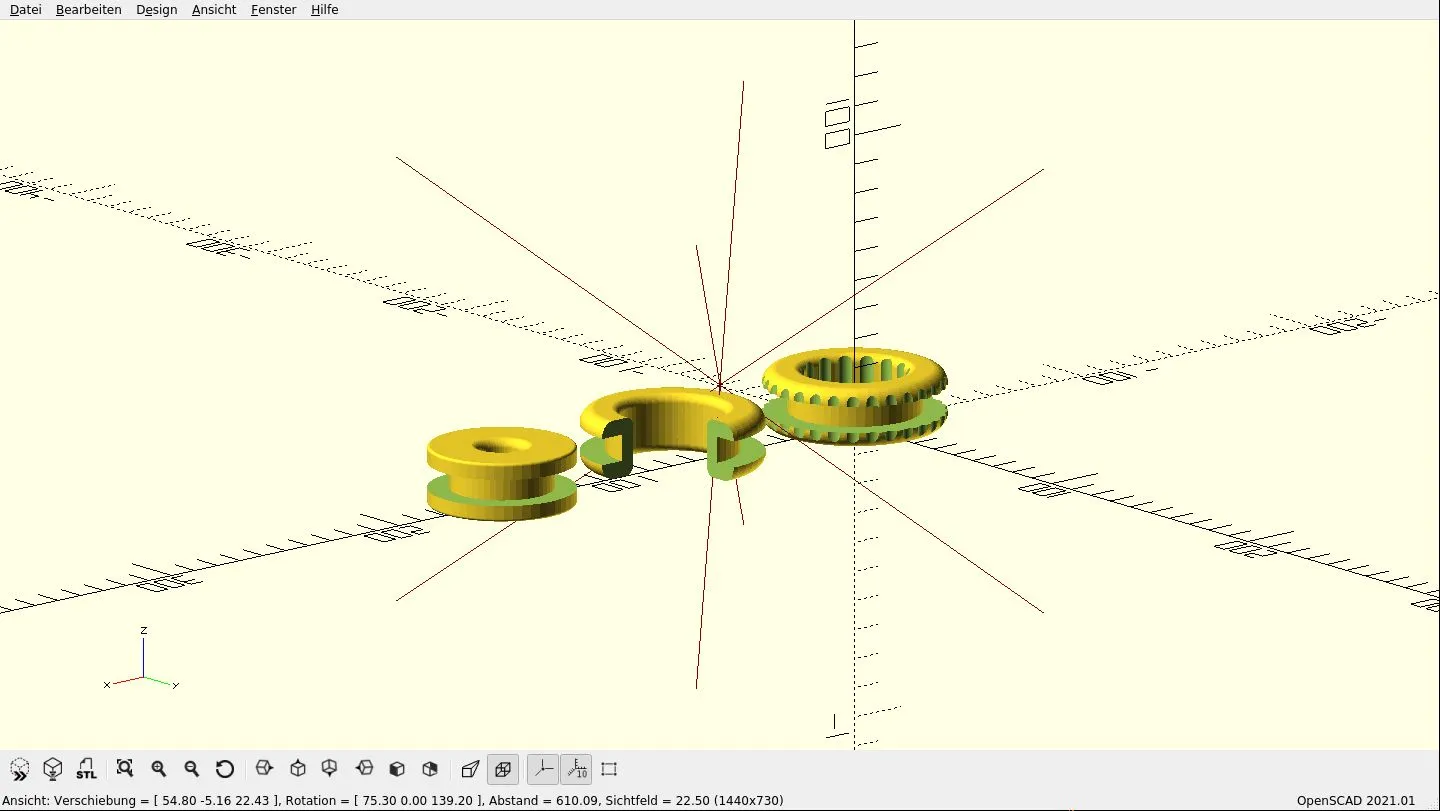Enable Perspective projection
Viewport: 1440px width, 811px height.
470,769
